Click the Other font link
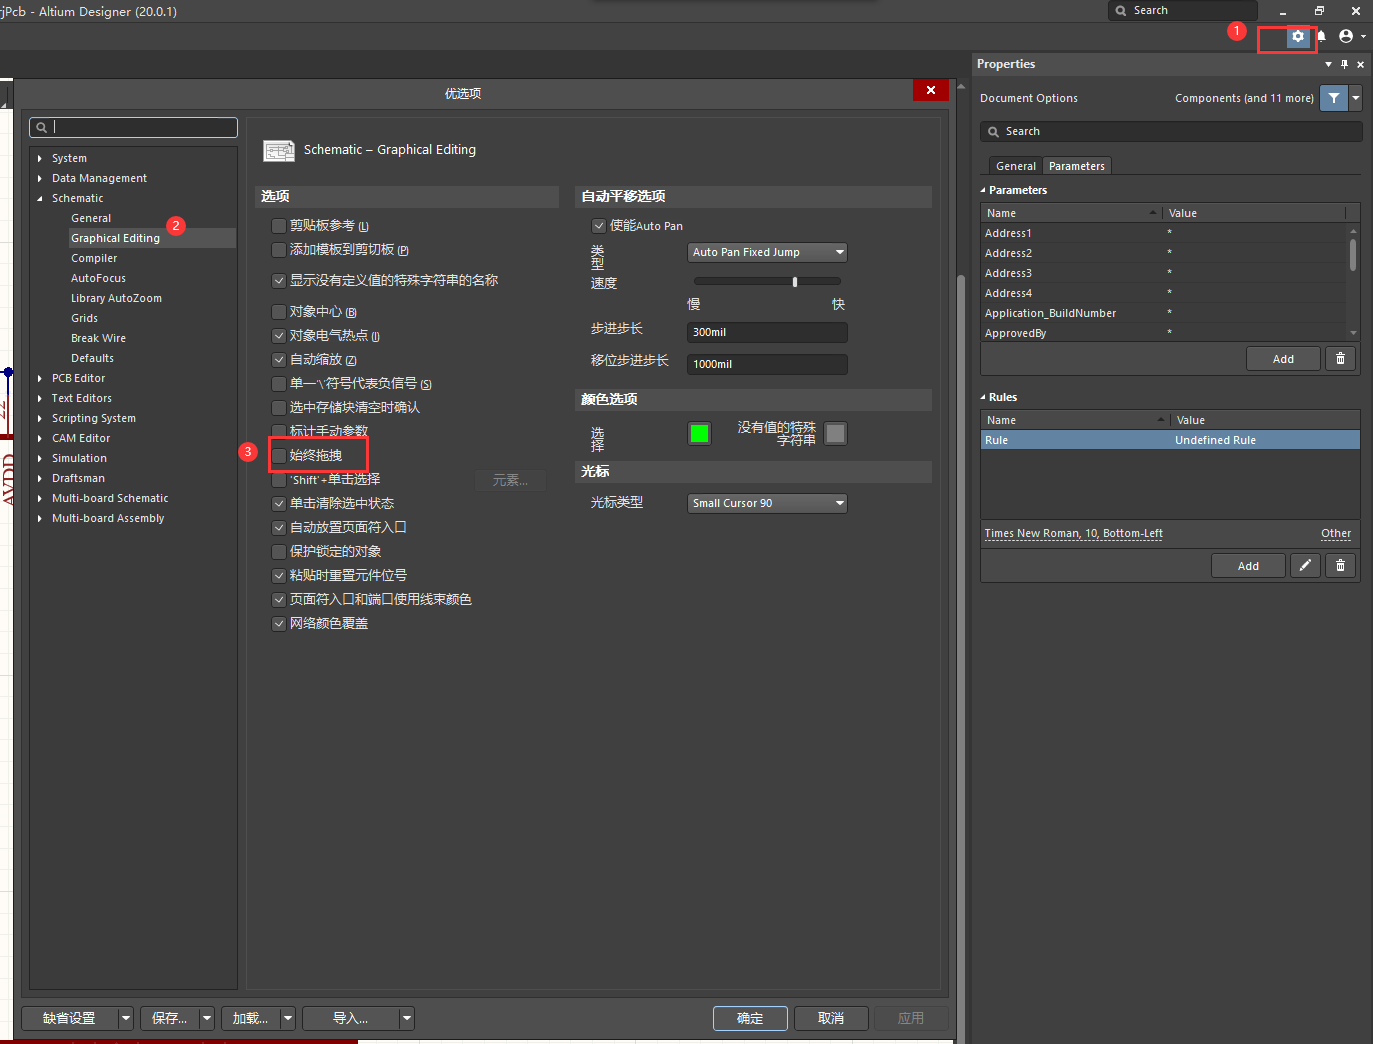Screen dimensions: 1373x1044 [x=1336, y=534]
